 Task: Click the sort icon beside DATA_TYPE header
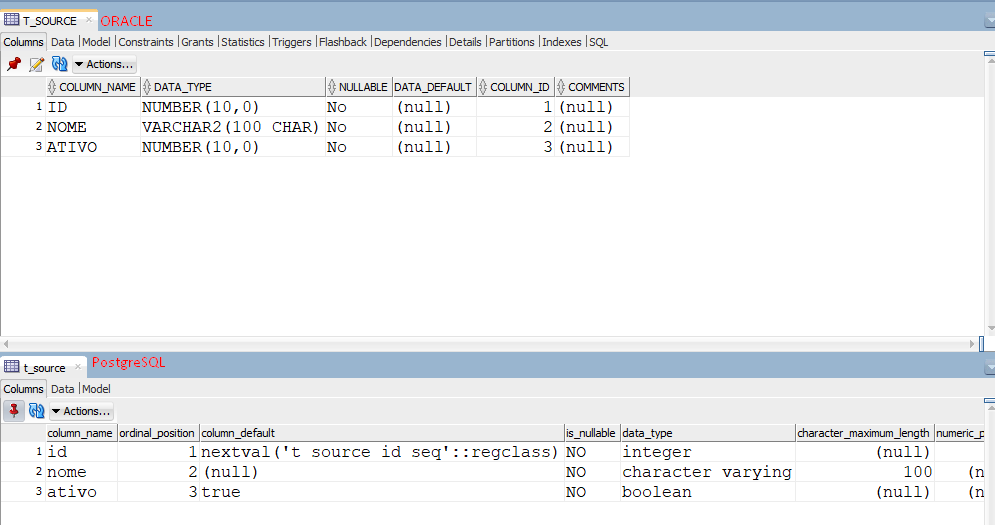pos(147,87)
